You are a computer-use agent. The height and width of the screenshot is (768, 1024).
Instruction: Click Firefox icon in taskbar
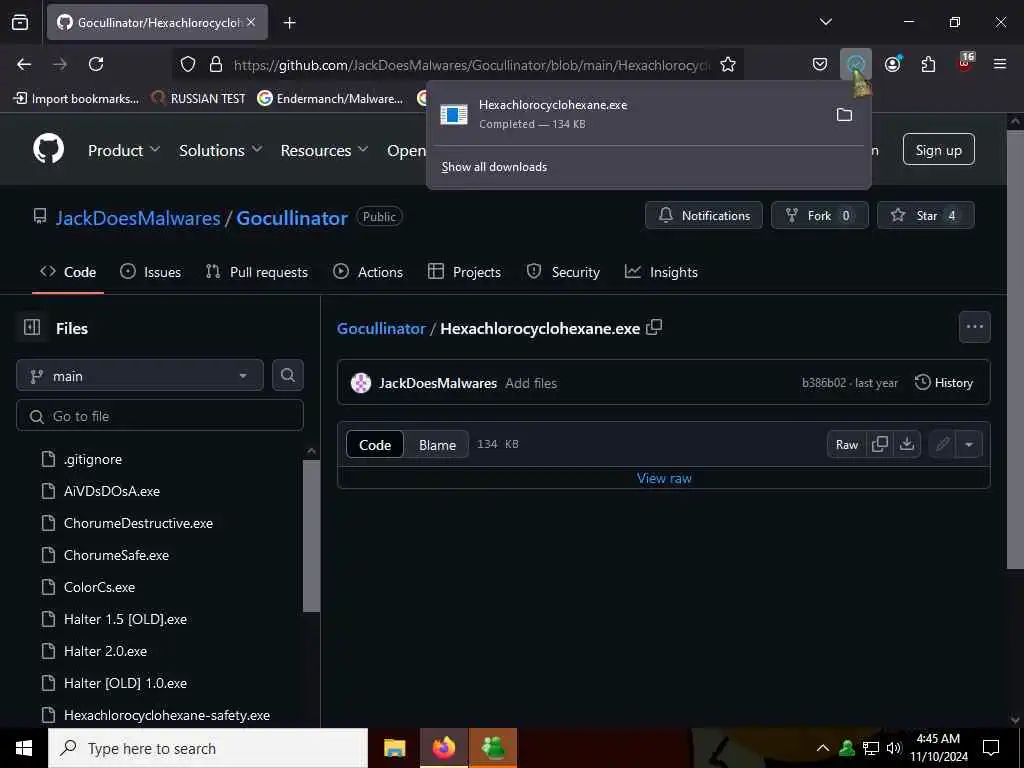click(x=443, y=748)
